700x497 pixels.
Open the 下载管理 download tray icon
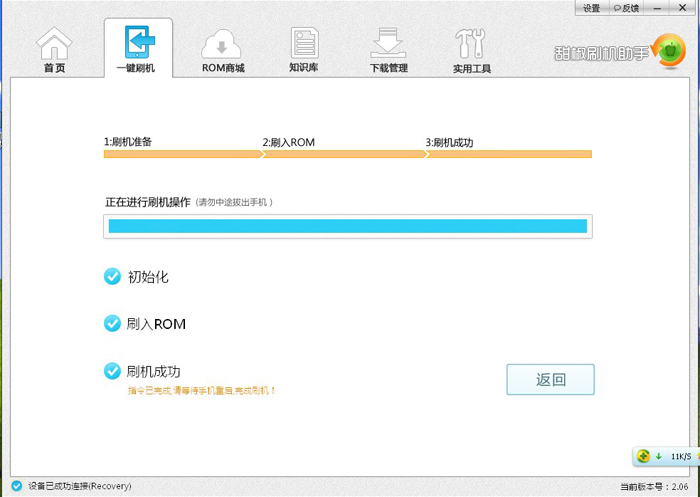(x=388, y=43)
